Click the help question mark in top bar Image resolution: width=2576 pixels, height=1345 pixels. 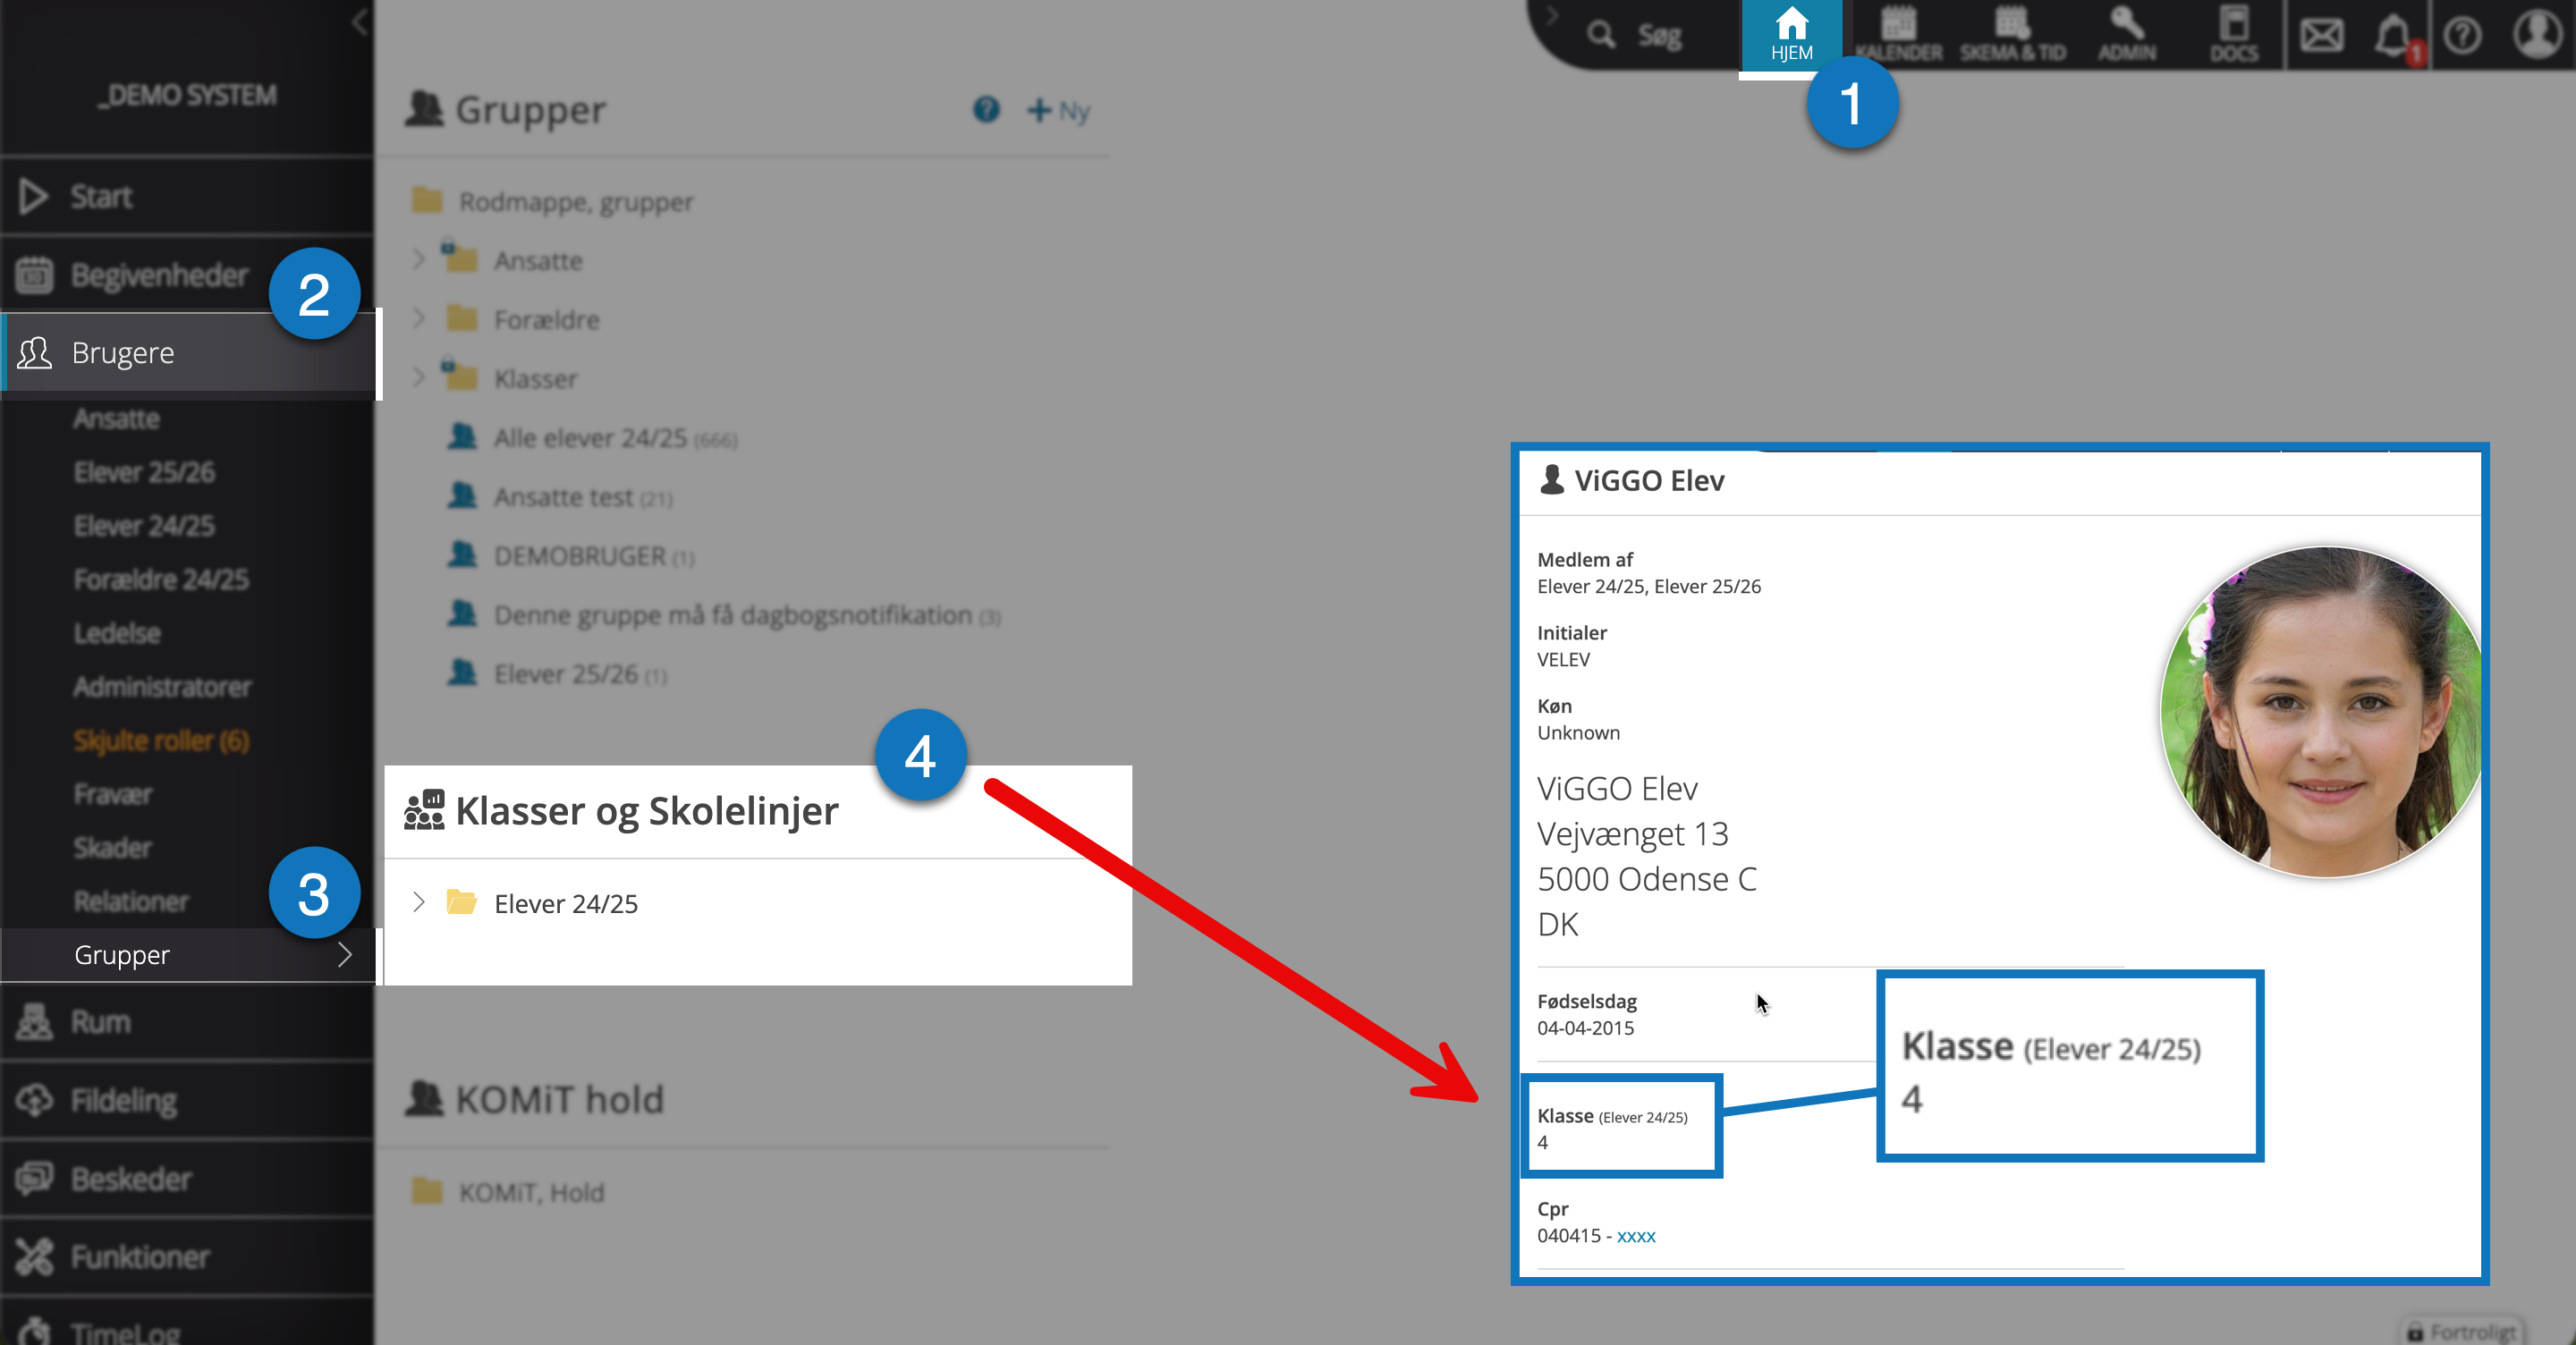2462,36
